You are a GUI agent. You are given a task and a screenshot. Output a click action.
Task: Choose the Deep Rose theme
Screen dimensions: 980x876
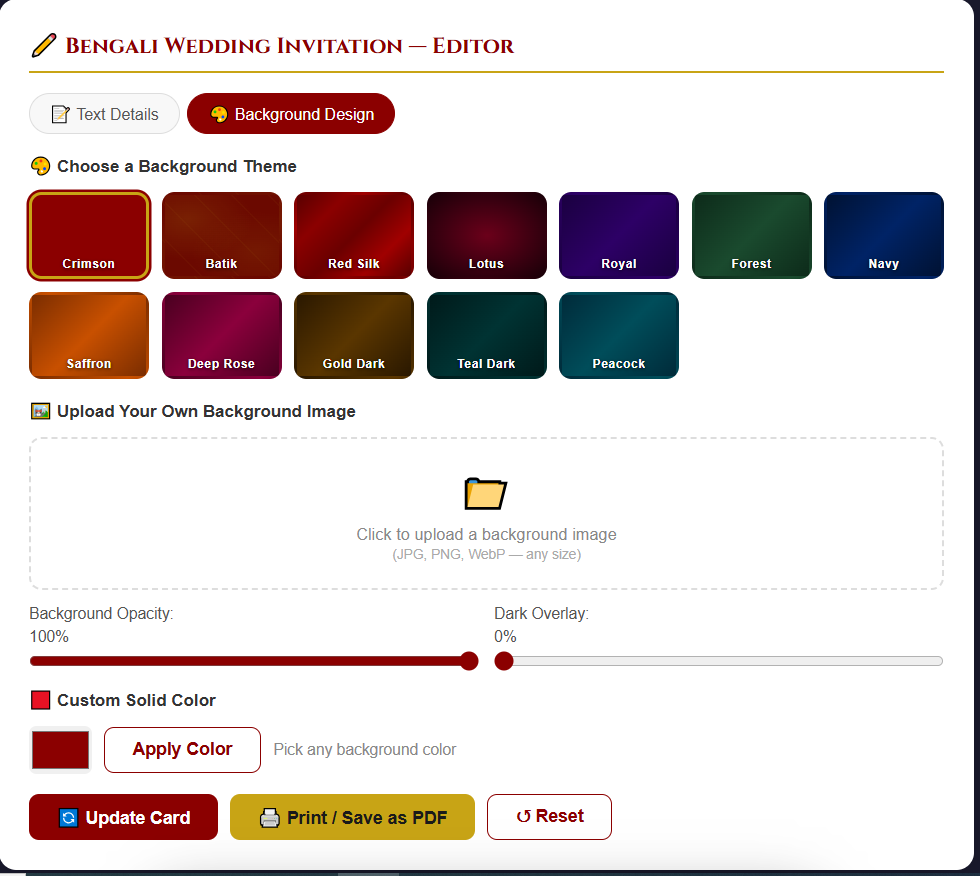221,336
